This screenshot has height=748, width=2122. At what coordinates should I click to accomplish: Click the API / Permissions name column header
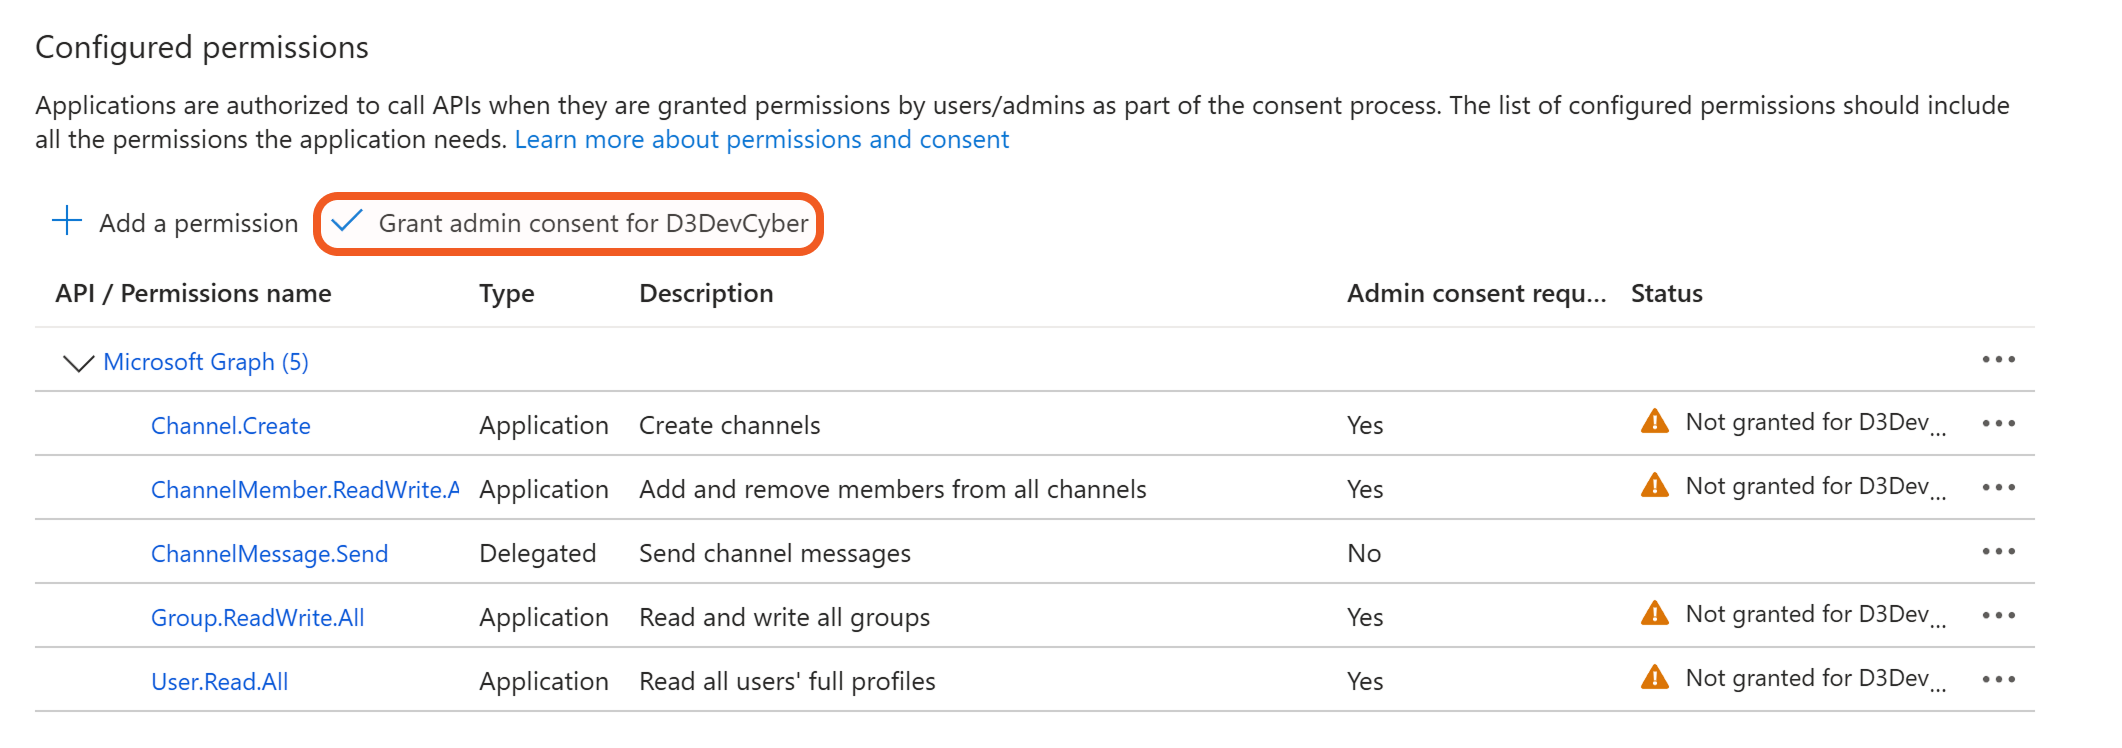(x=193, y=294)
